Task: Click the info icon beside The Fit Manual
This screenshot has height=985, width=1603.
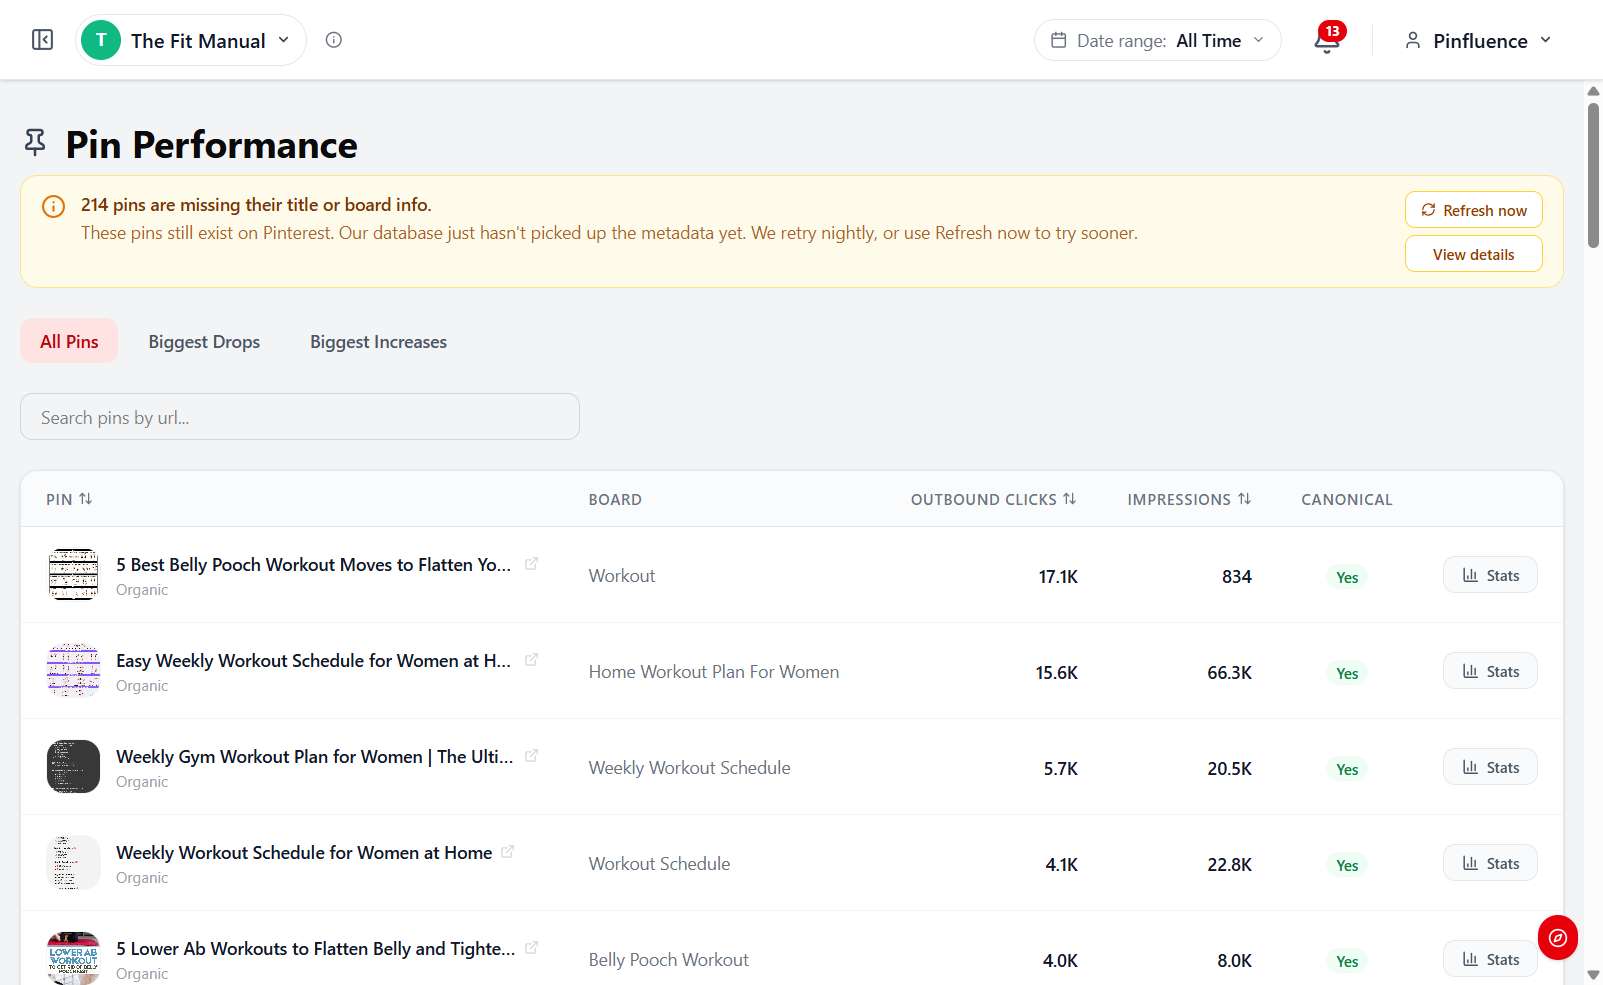Action: click(334, 40)
